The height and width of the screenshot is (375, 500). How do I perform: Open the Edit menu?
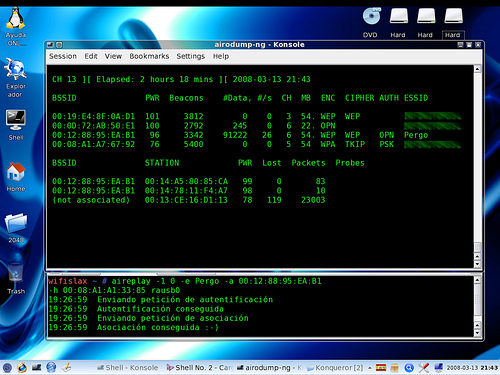coord(91,56)
